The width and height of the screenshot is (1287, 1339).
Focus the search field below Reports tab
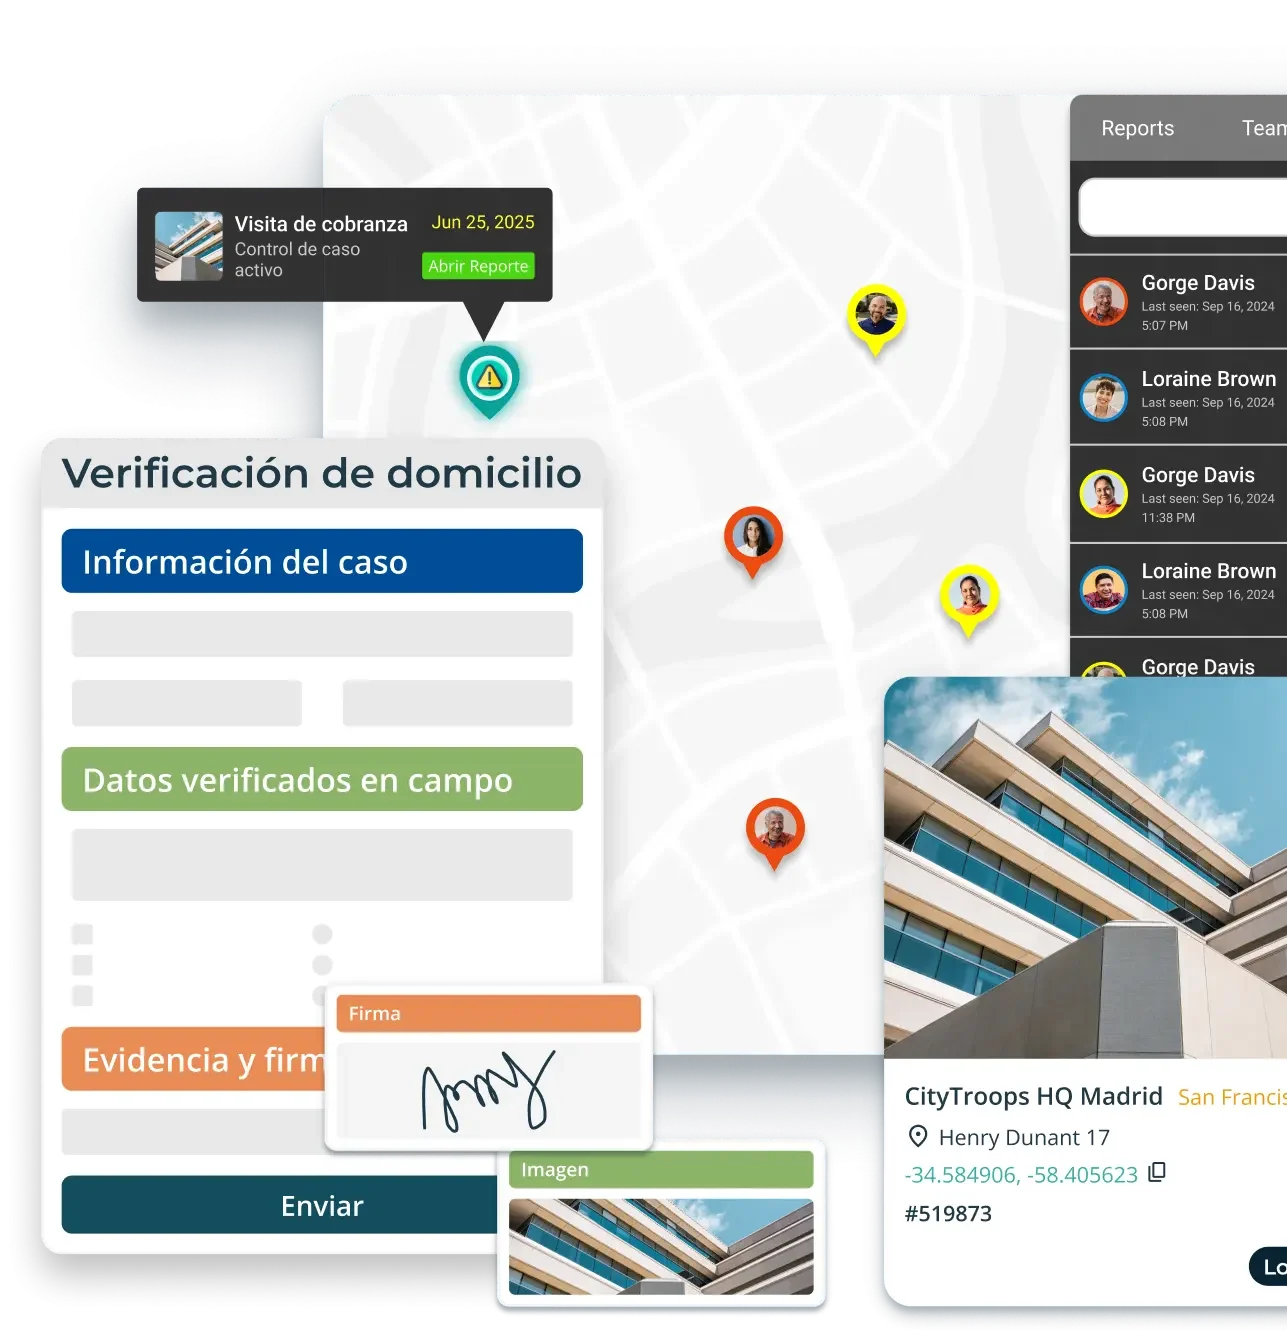[1183, 208]
